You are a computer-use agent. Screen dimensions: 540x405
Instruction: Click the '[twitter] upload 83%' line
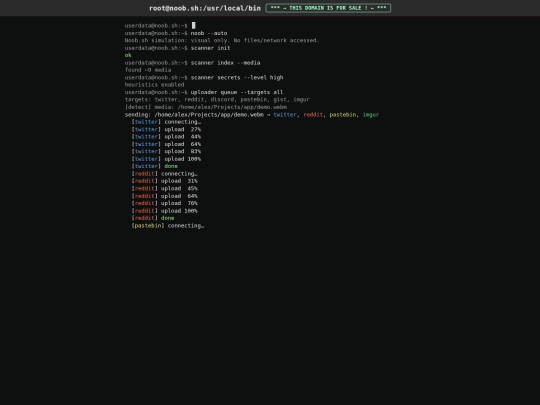(x=166, y=152)
